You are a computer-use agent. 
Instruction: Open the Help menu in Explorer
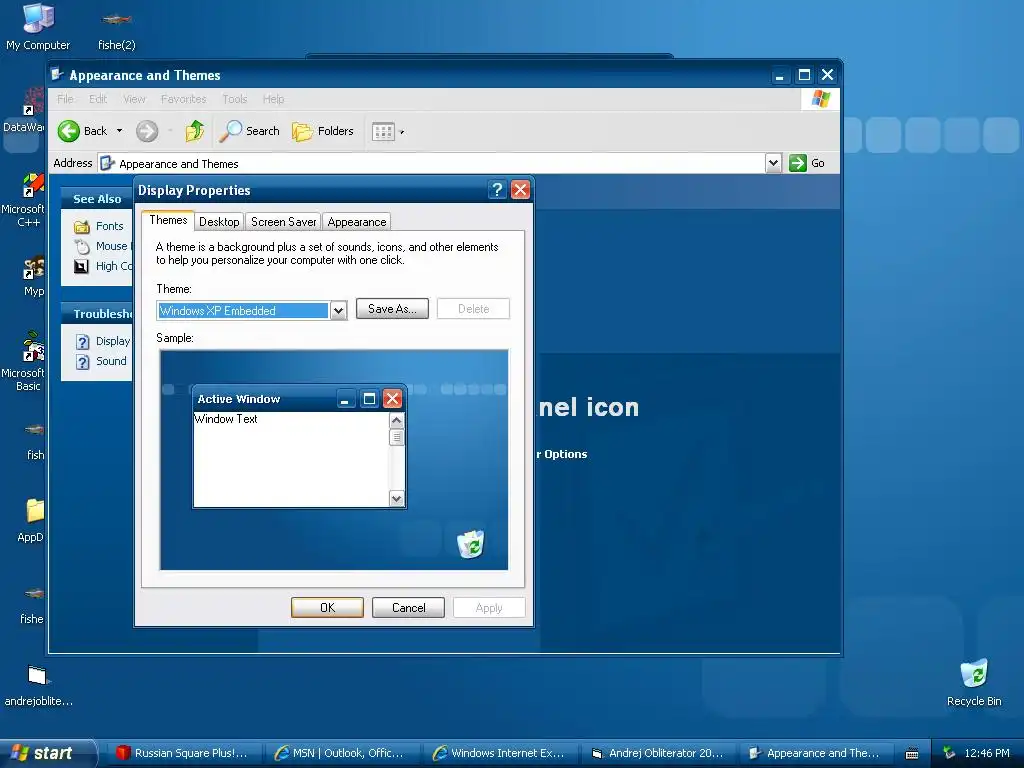(x=274, y=99)
